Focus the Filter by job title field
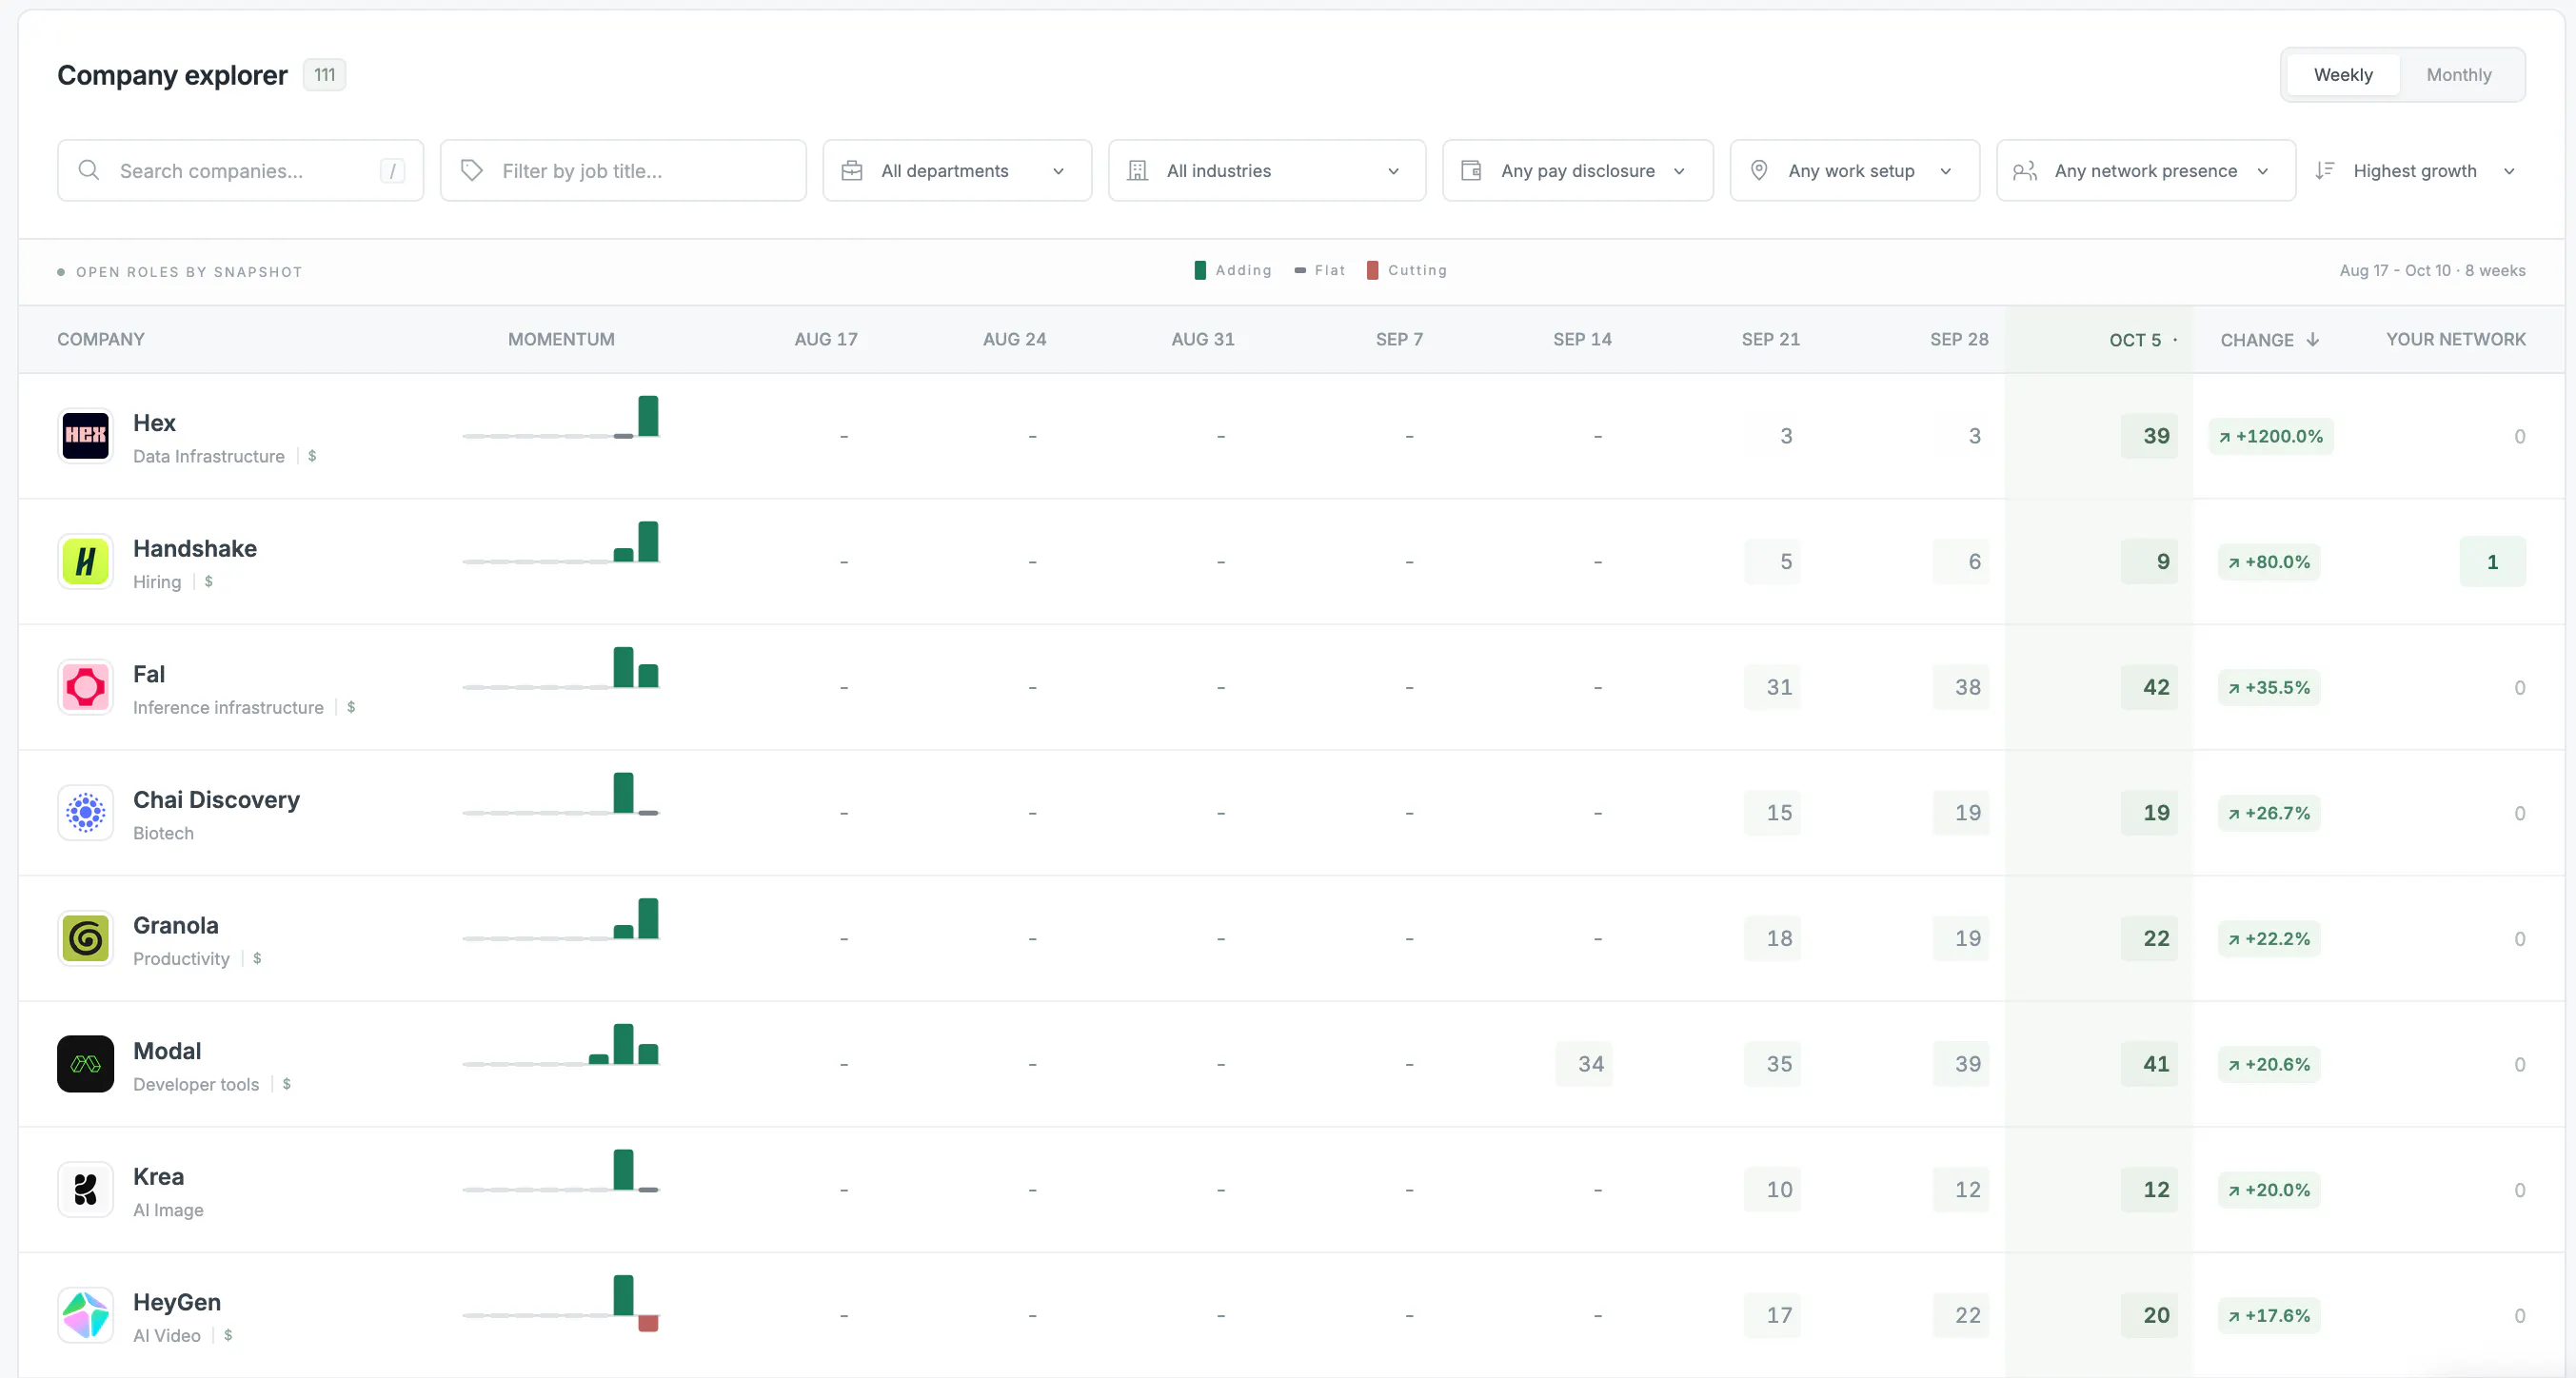 623,171
